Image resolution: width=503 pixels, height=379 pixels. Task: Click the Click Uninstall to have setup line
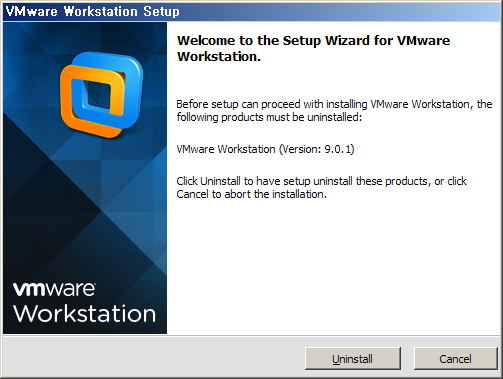(x=321, y=181)
